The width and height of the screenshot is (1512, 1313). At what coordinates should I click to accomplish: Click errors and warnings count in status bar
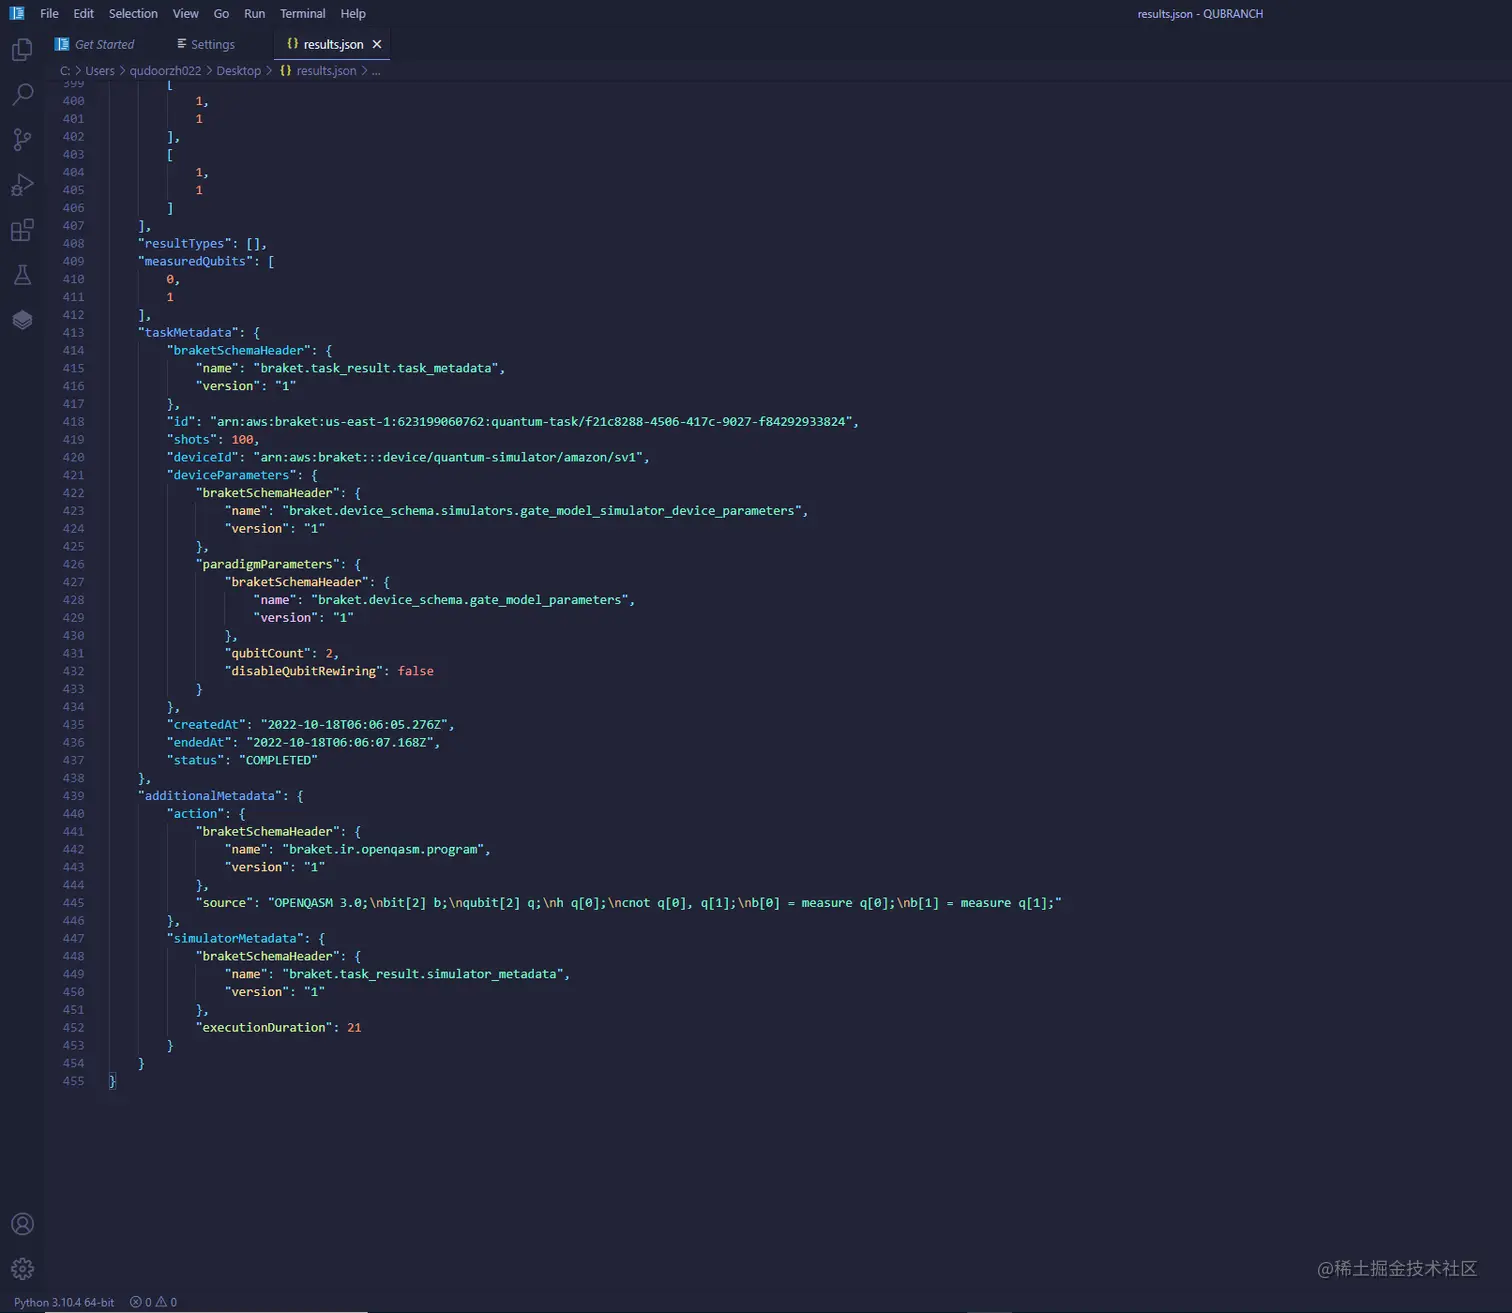click(x=153, y=1302)
